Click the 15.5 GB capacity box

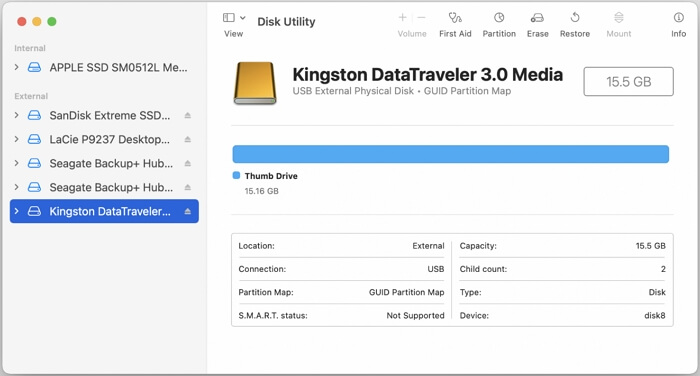point(628,81)
